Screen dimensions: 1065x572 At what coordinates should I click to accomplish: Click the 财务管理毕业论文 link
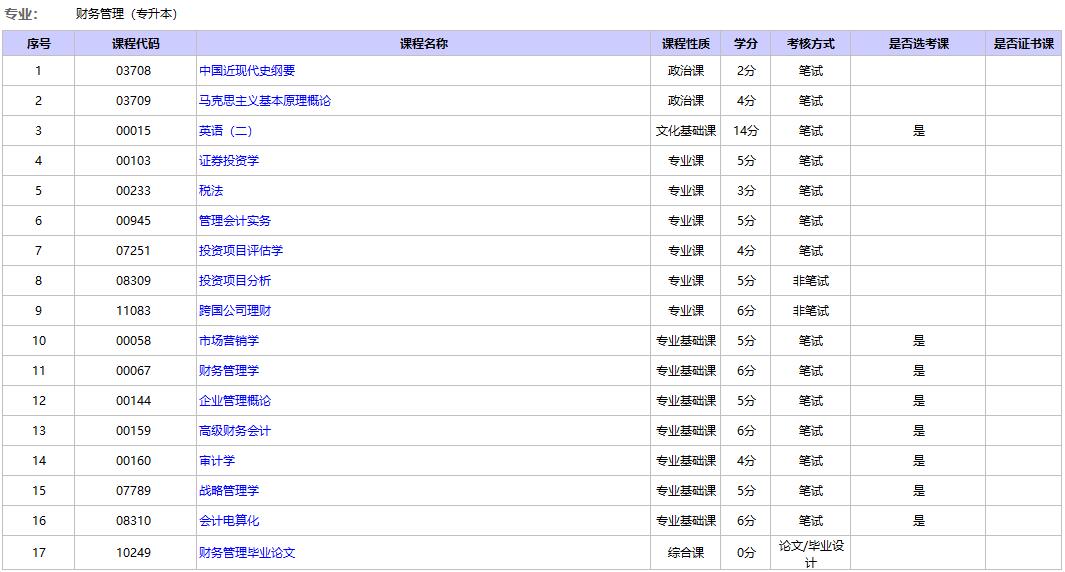click(247, 552)
